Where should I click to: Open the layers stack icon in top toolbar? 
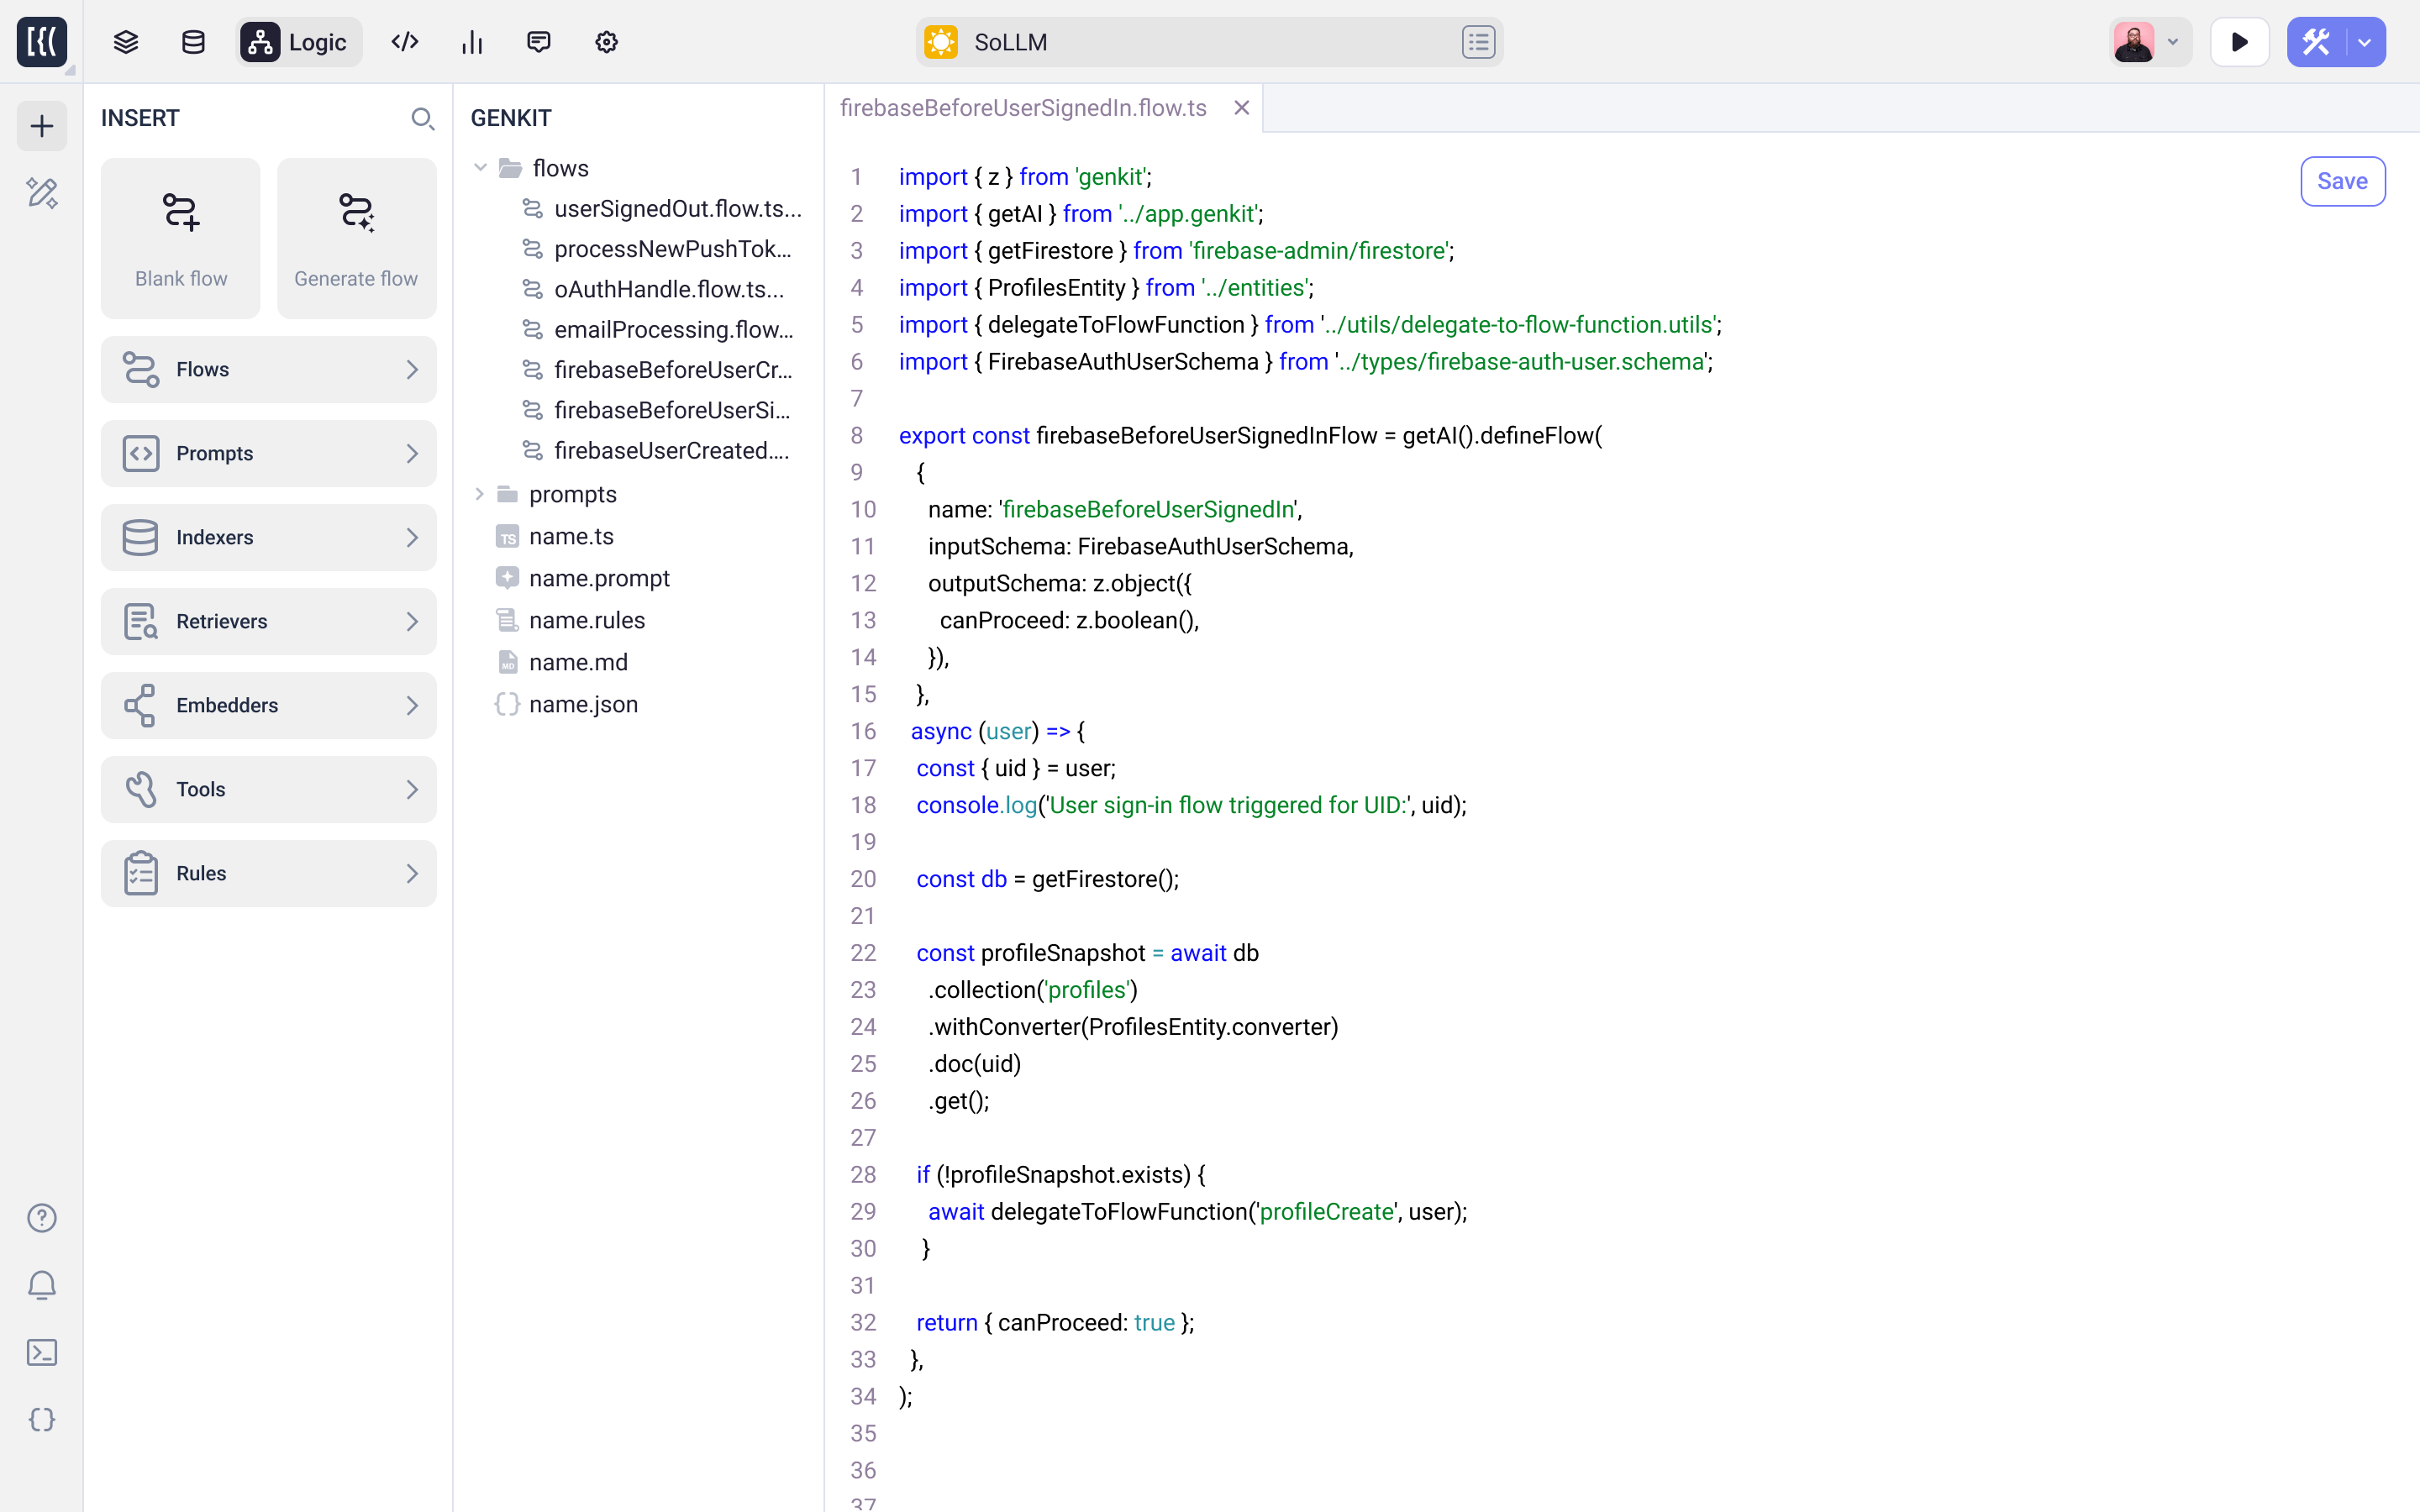[x=125, y=41]
